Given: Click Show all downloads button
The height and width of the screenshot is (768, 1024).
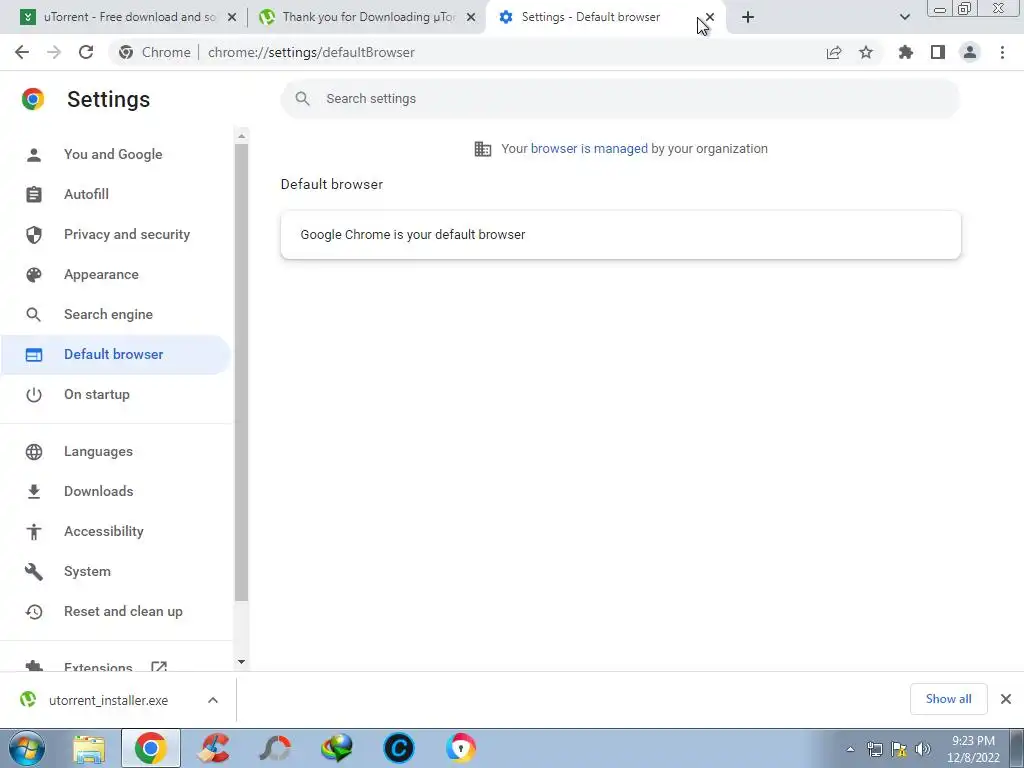Looking at the screenshot, I should (x=948, y=699).
